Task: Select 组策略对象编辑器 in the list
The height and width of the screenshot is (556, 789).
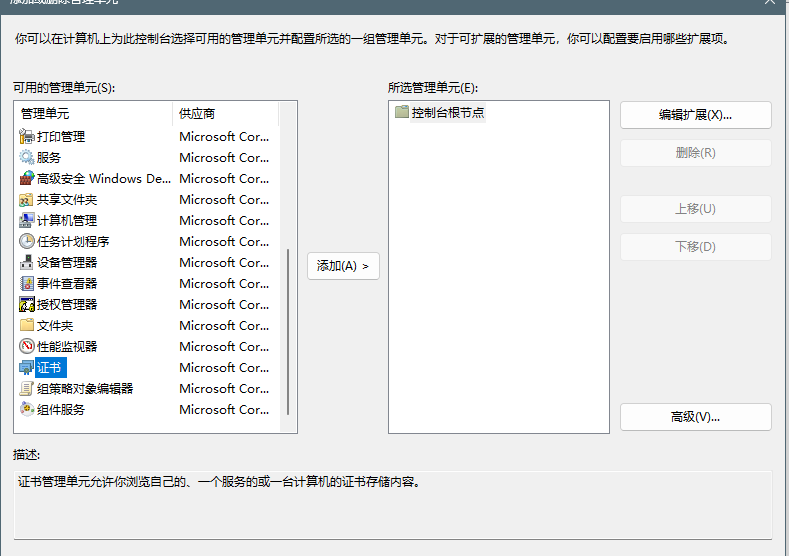Action: point(85,389)
